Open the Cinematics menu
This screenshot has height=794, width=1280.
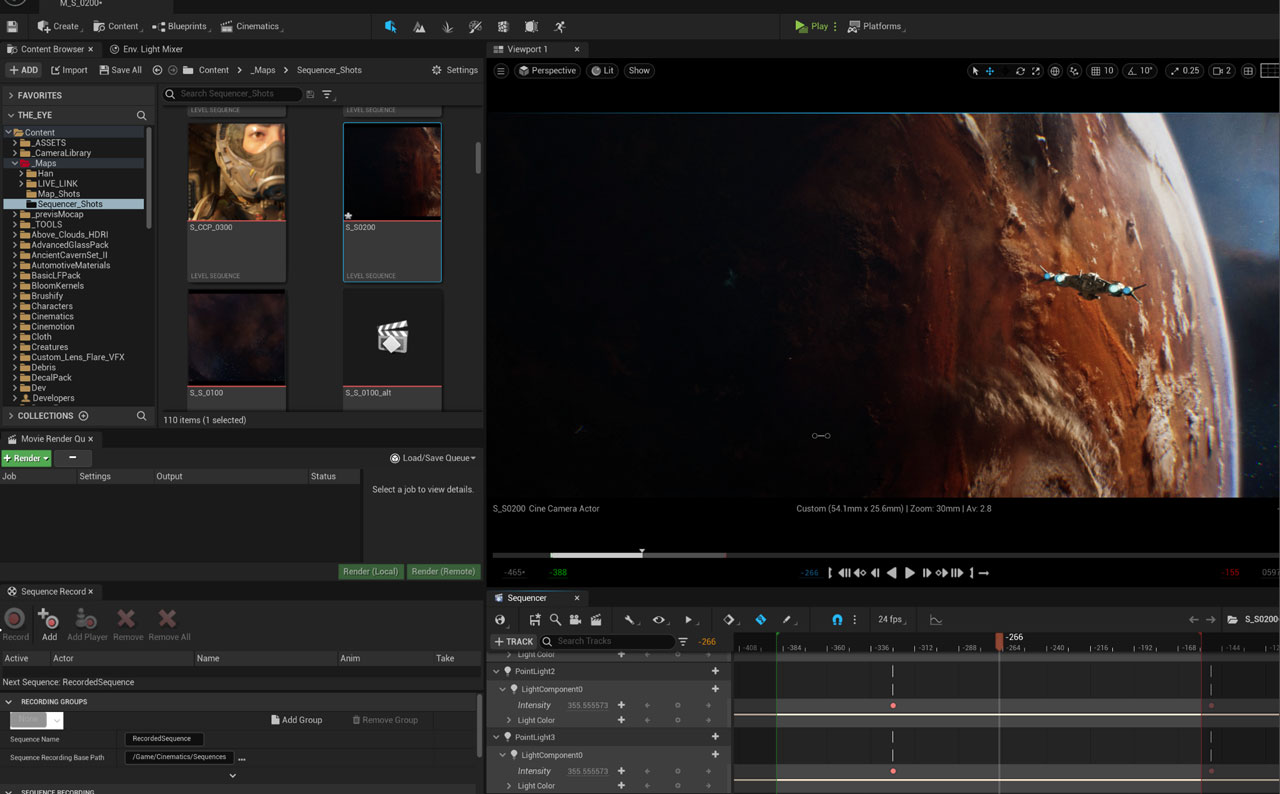[250, 27]
